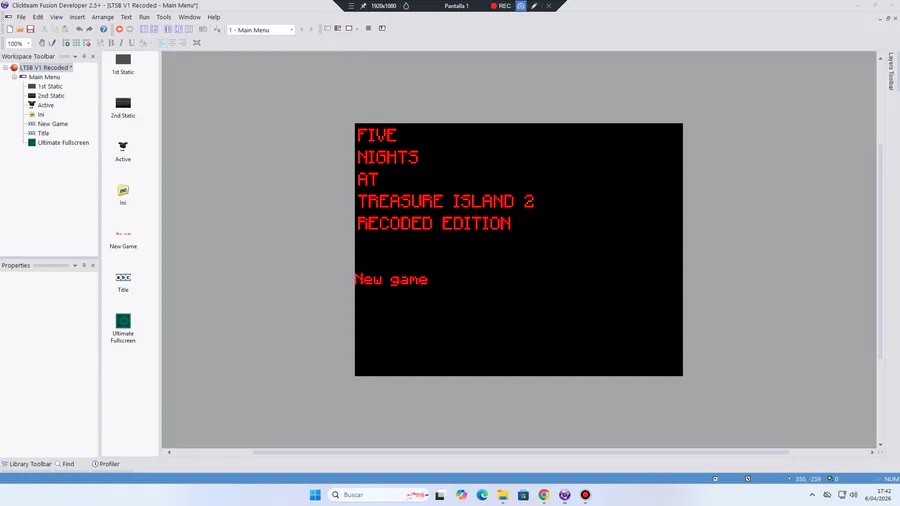
Task: Click the Active object icon in object list
Action: pyautogui.click(x=123, y=151)
